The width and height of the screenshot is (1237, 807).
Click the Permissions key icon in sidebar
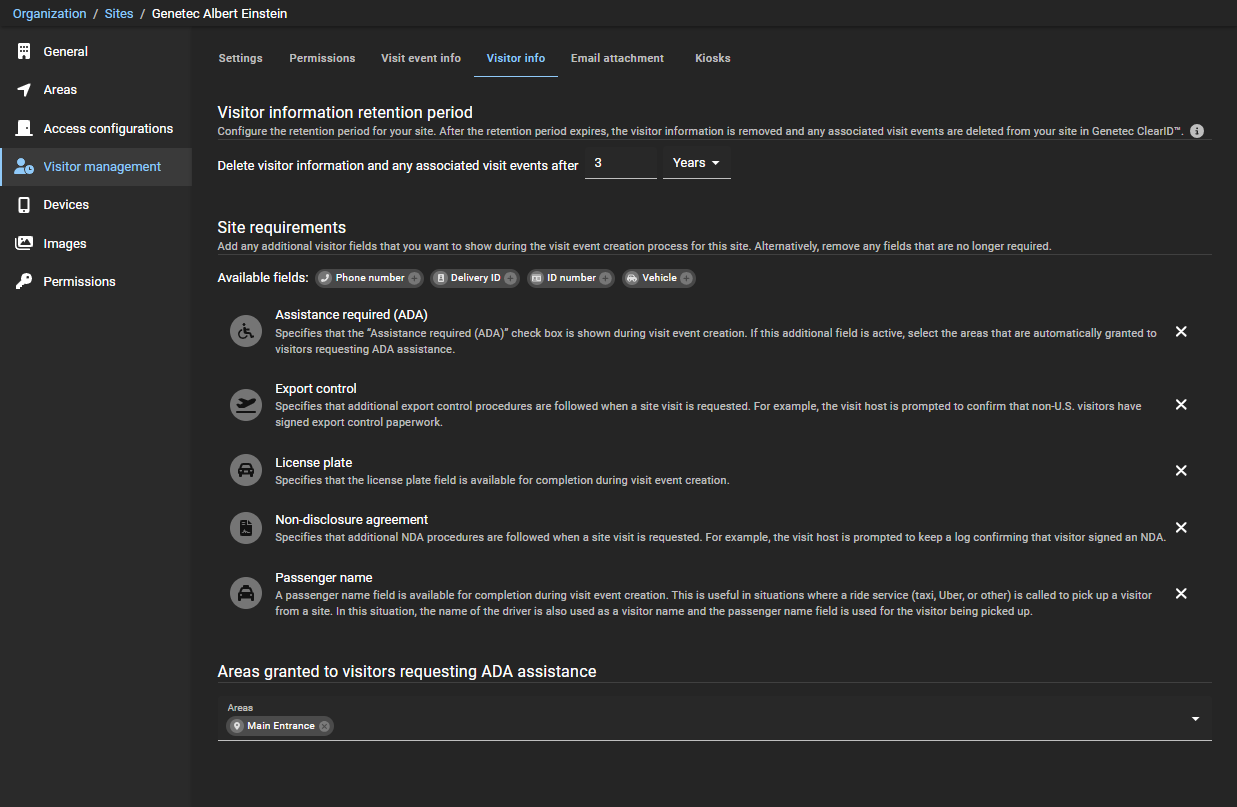click(x=24, y=281)
